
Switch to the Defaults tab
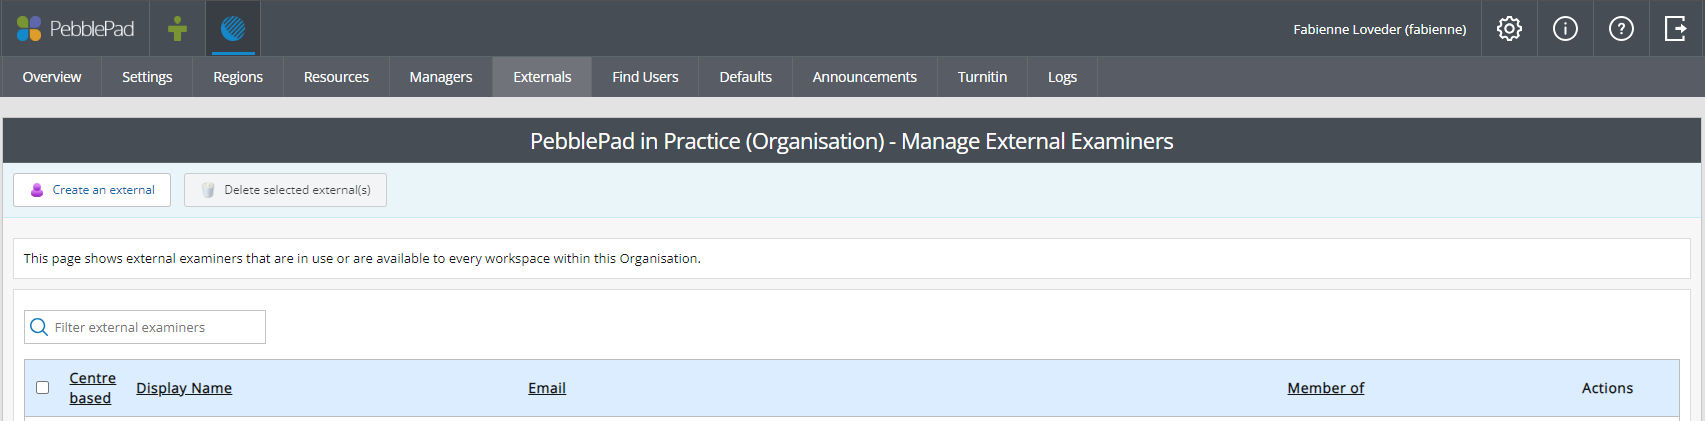pyautogui.click(x=746, y=77)
